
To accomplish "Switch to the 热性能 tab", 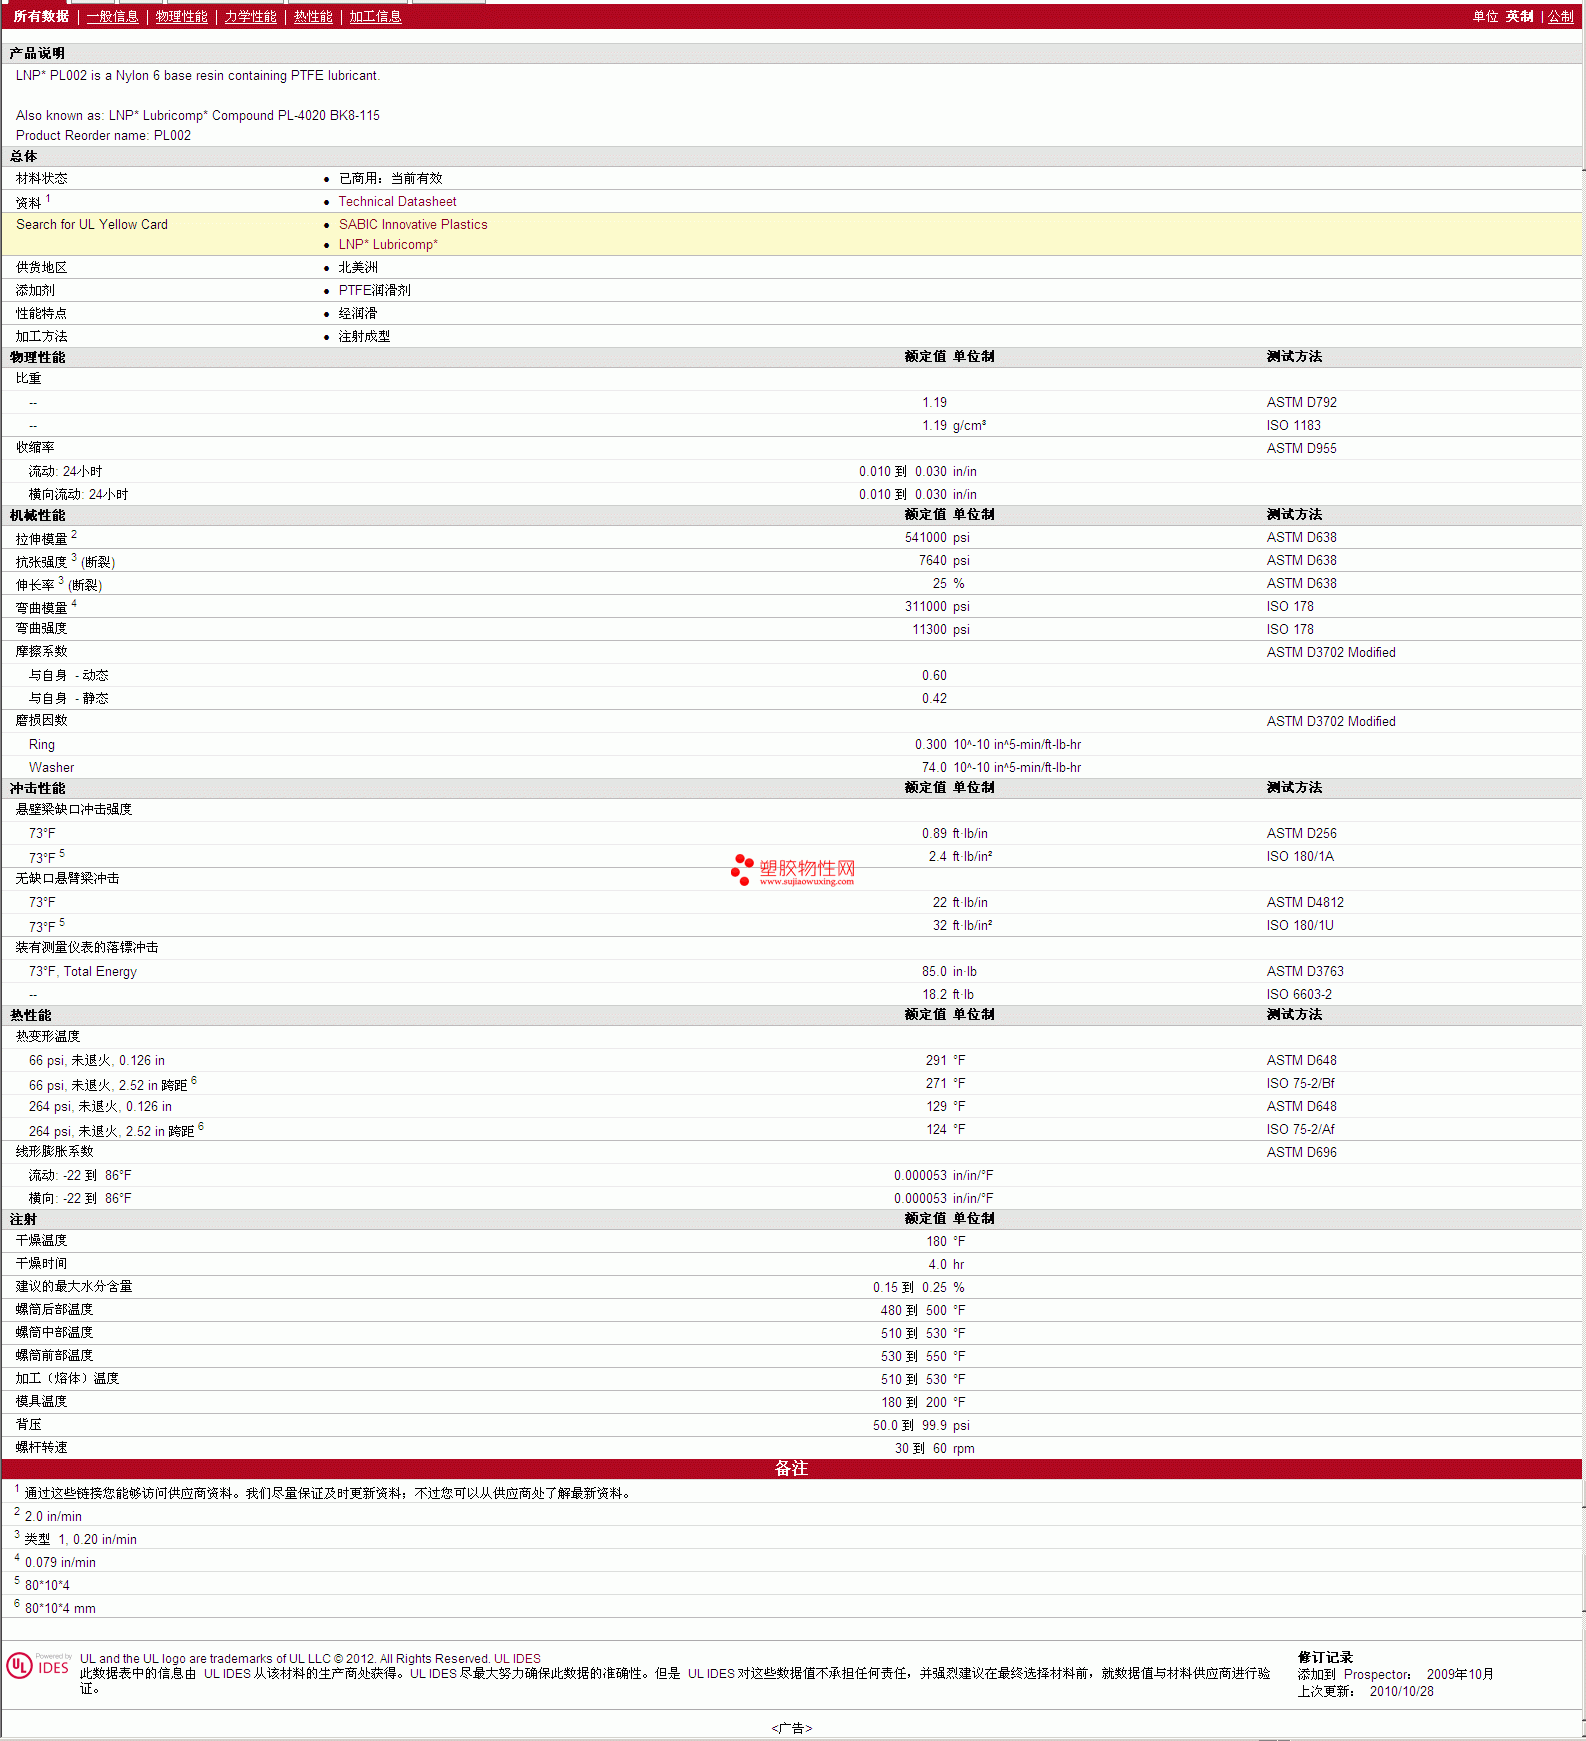I will [x=313, y=17].
